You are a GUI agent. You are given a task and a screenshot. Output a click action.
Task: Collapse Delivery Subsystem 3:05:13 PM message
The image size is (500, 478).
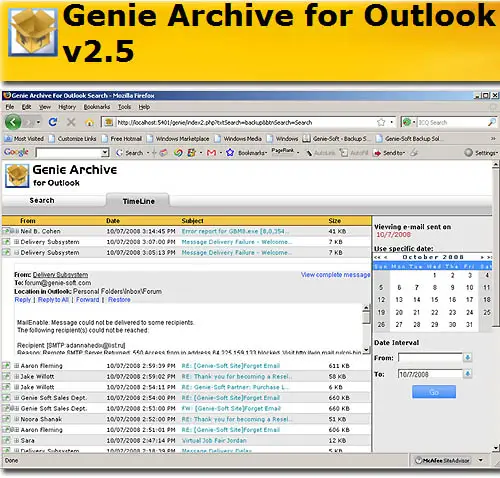pyautogui.click(x=16, y=252)
